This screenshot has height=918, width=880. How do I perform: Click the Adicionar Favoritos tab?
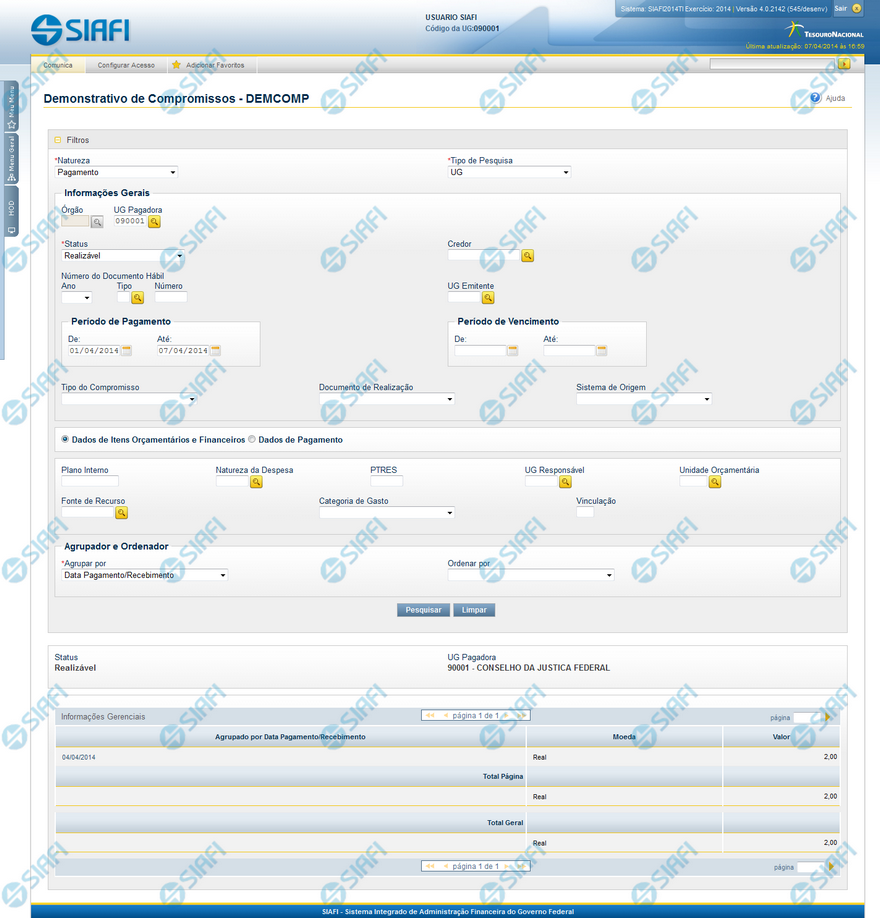[x=213, y=65]
